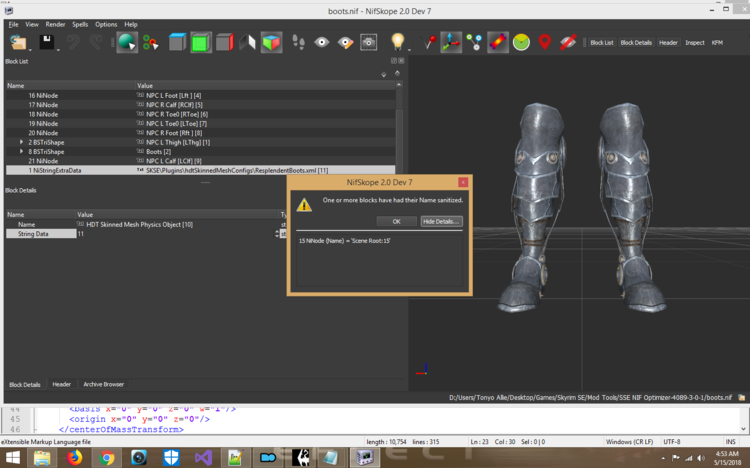
Task: Click the save view eye-with-pencil icon
Action: click(345, 43)
